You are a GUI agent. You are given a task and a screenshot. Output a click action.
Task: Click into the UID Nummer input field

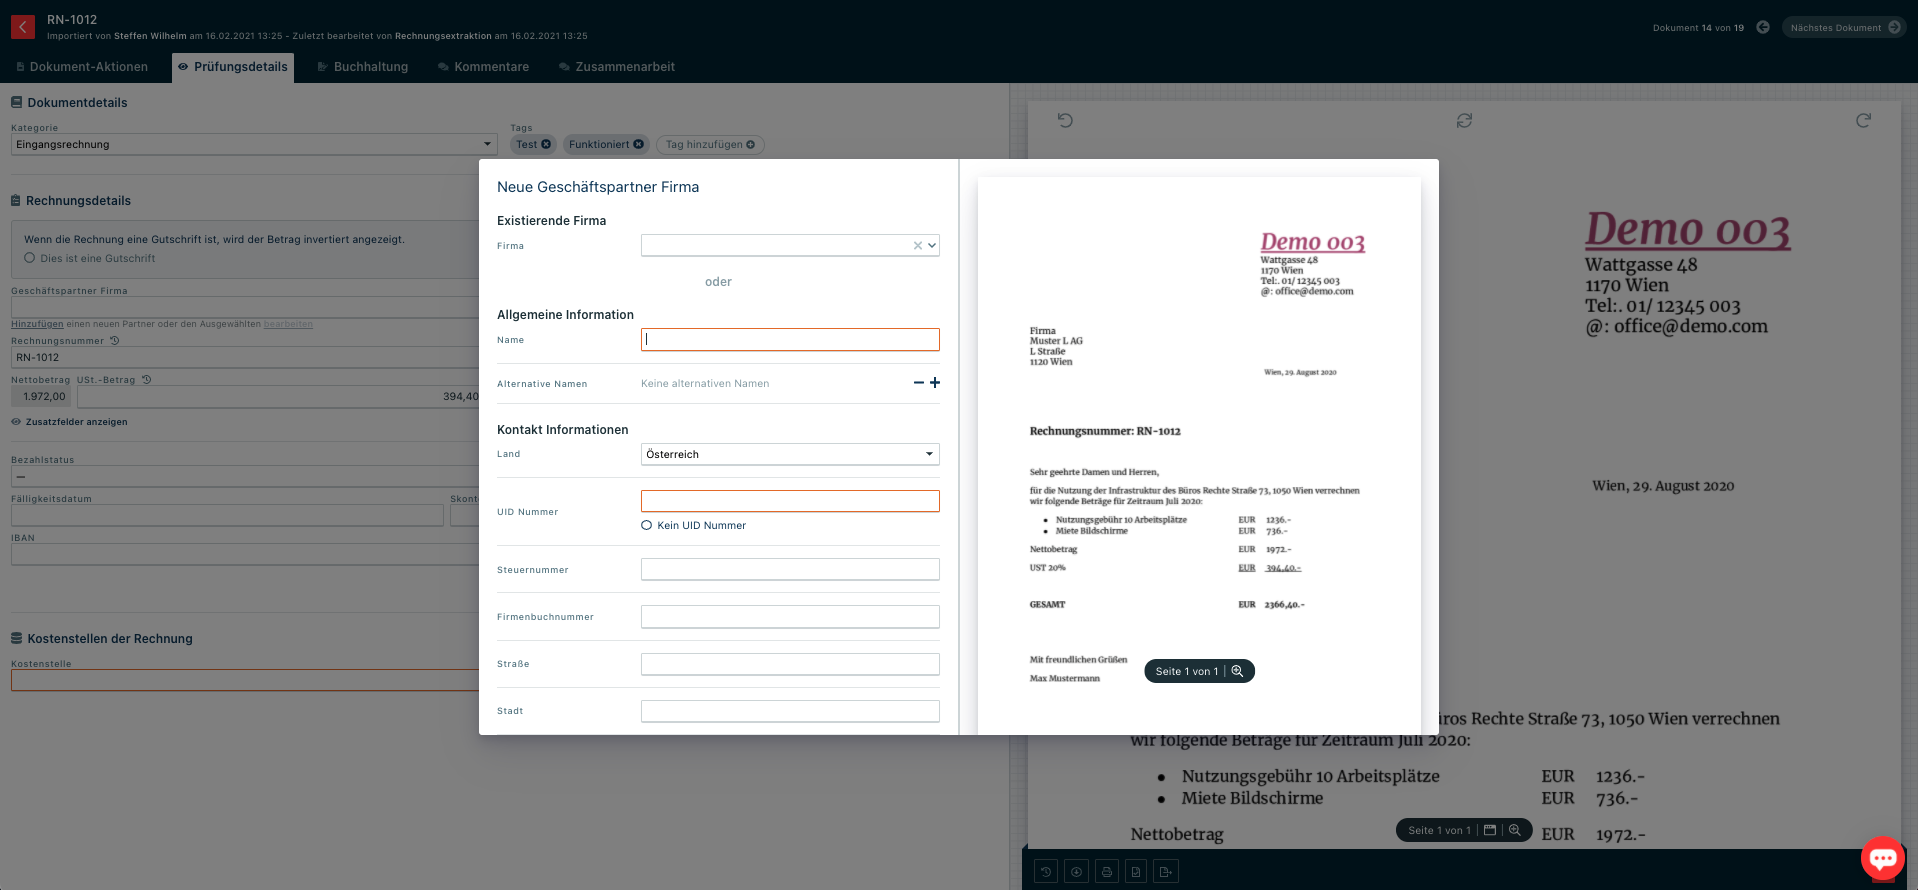point(789,501)
